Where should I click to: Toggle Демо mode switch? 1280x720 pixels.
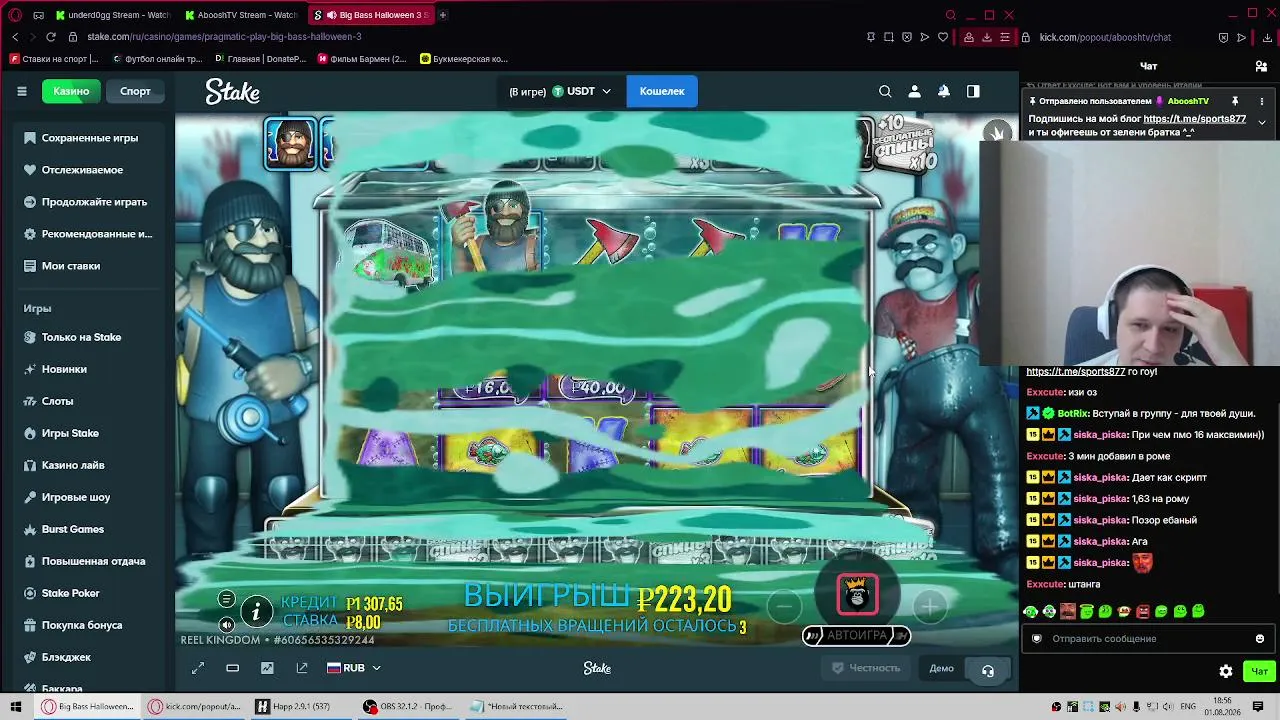(x=941, y=668)
